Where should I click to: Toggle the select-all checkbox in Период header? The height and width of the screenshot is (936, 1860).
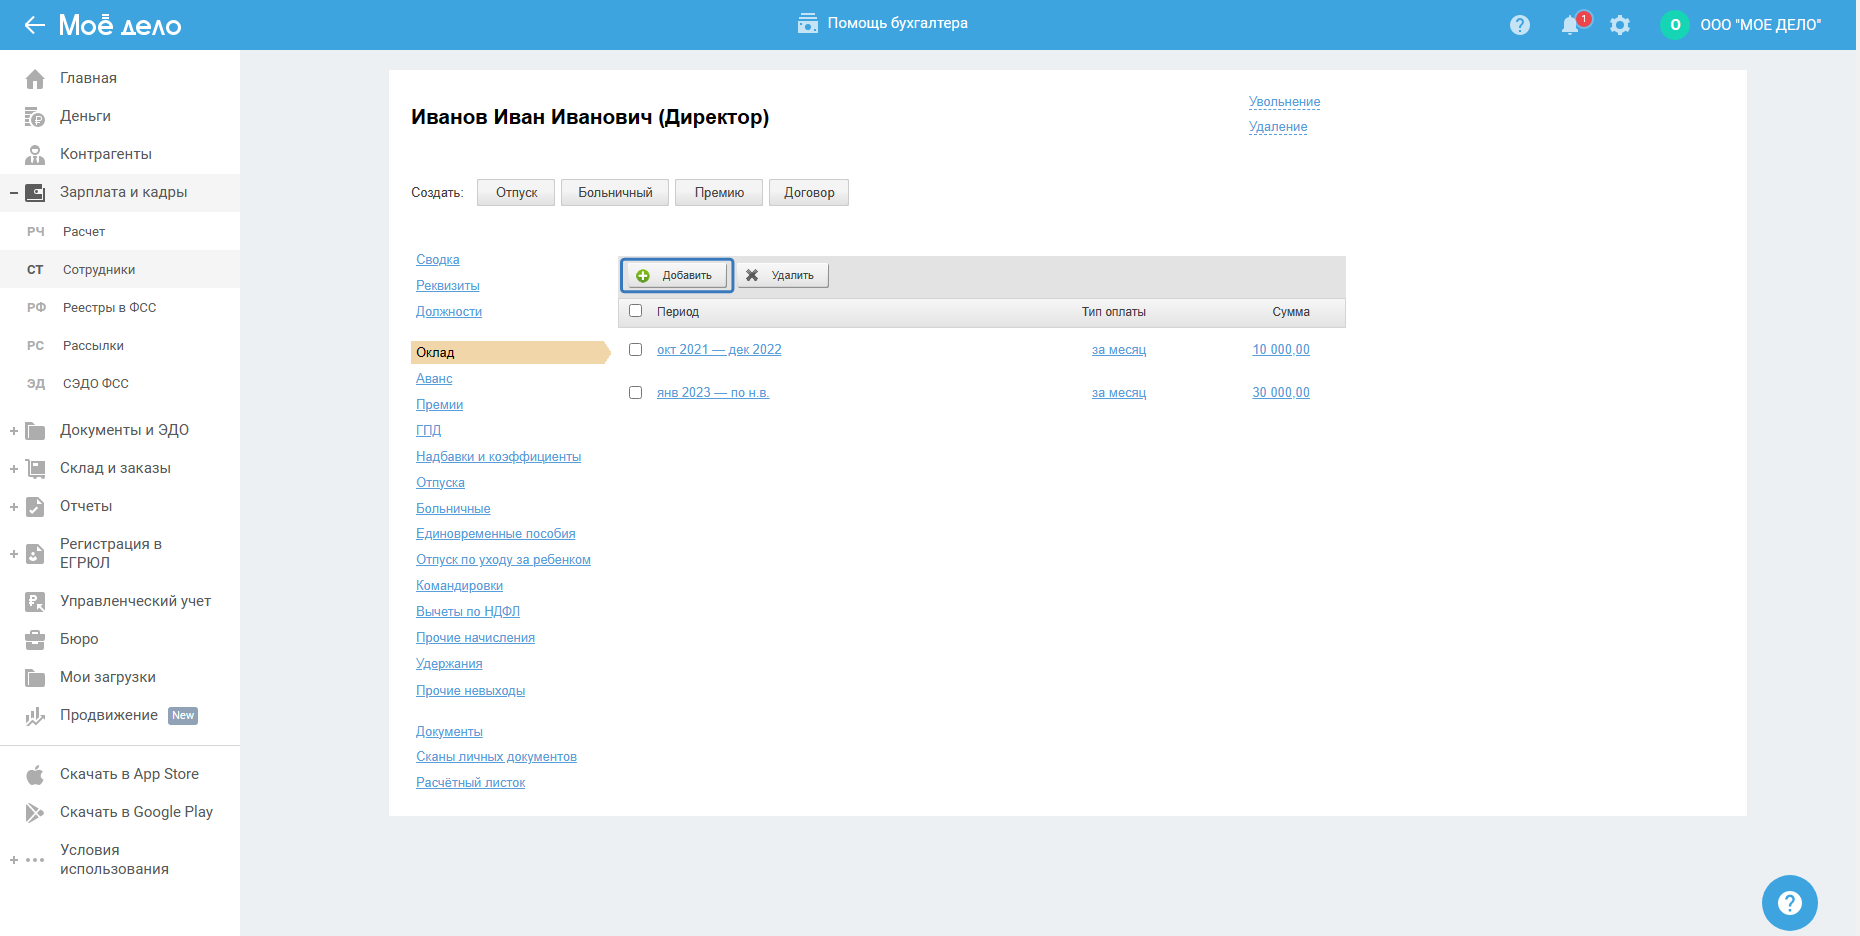[635, 311]
